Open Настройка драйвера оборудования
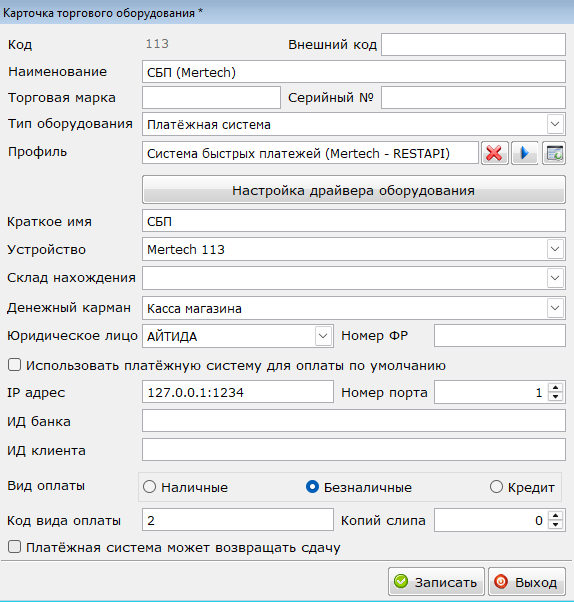 click(x=354, y=190)
